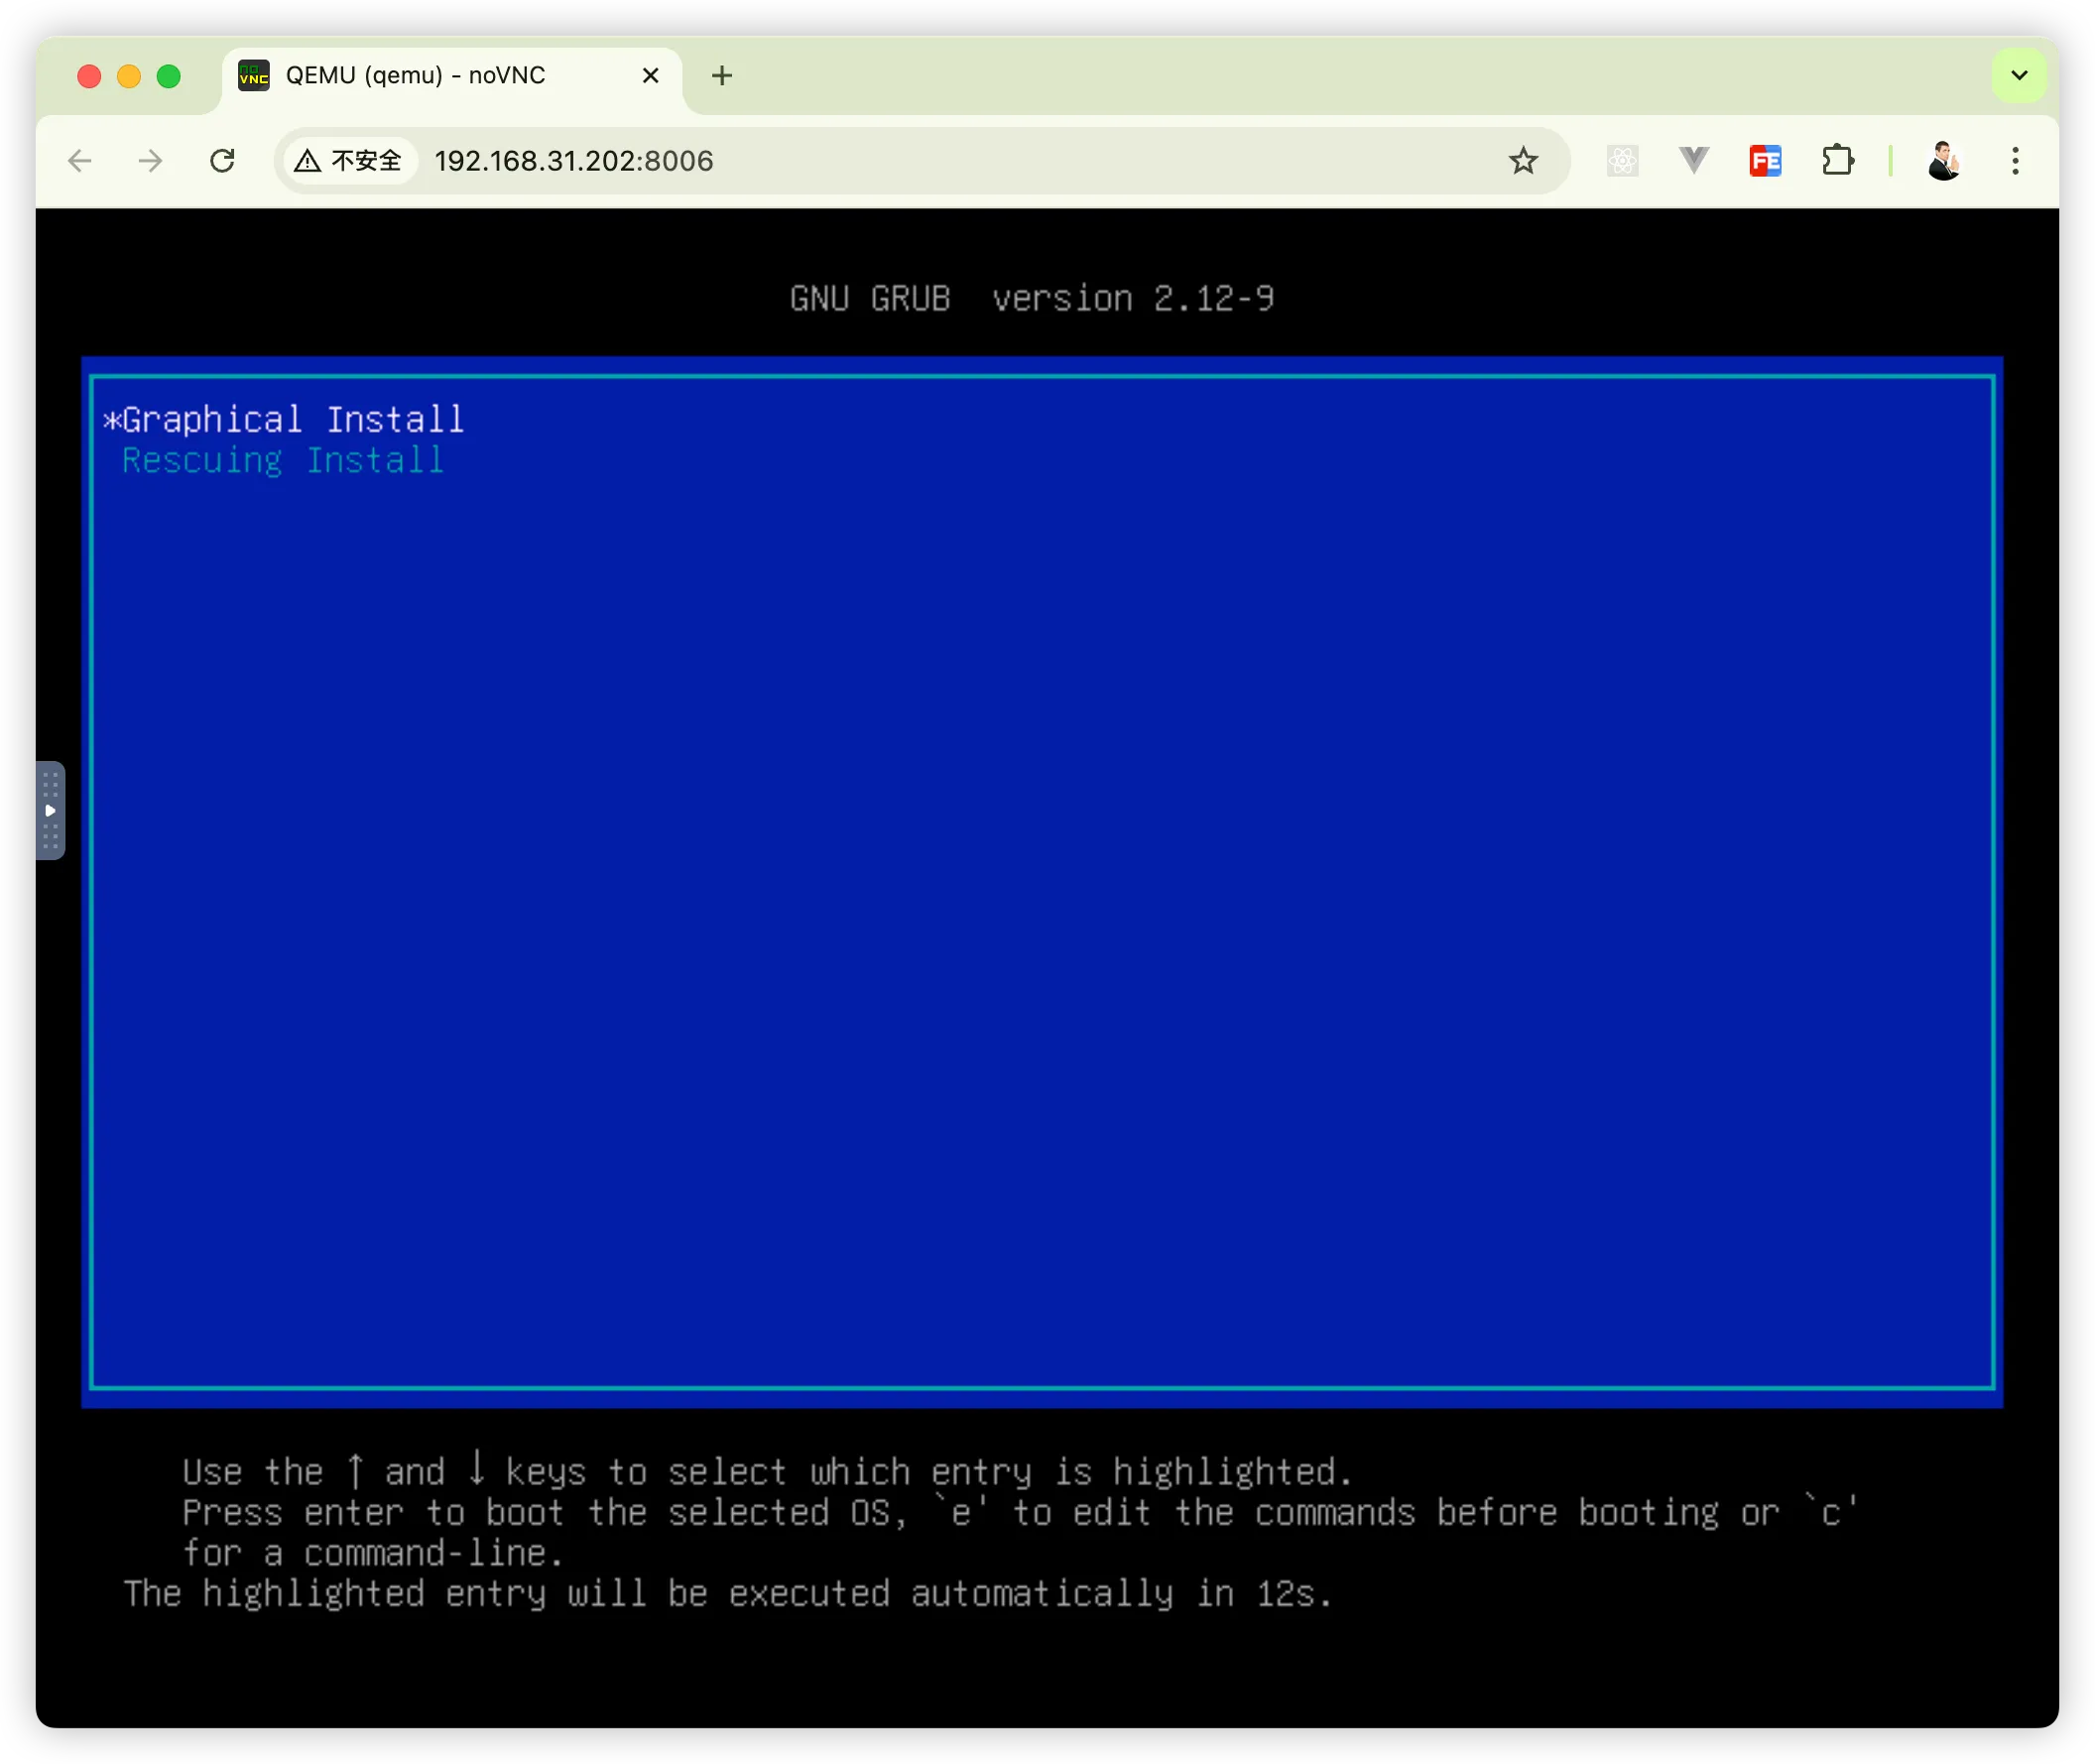The width and height of the screenshot is (2095, 1764).
Task: Click the 'Press enter to boot' instruction line
Action: [1019, 1512]
